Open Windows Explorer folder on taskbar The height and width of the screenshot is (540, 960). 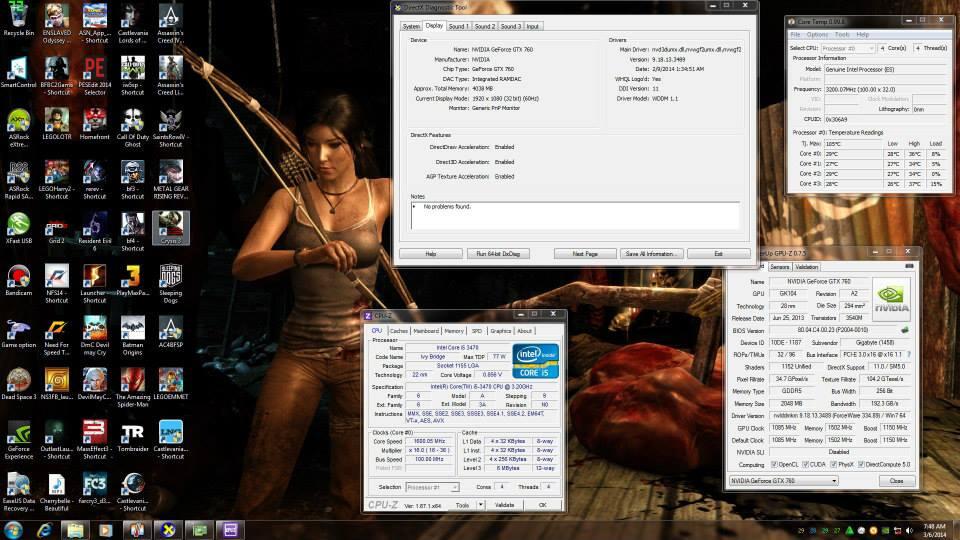tap(75, 530)
